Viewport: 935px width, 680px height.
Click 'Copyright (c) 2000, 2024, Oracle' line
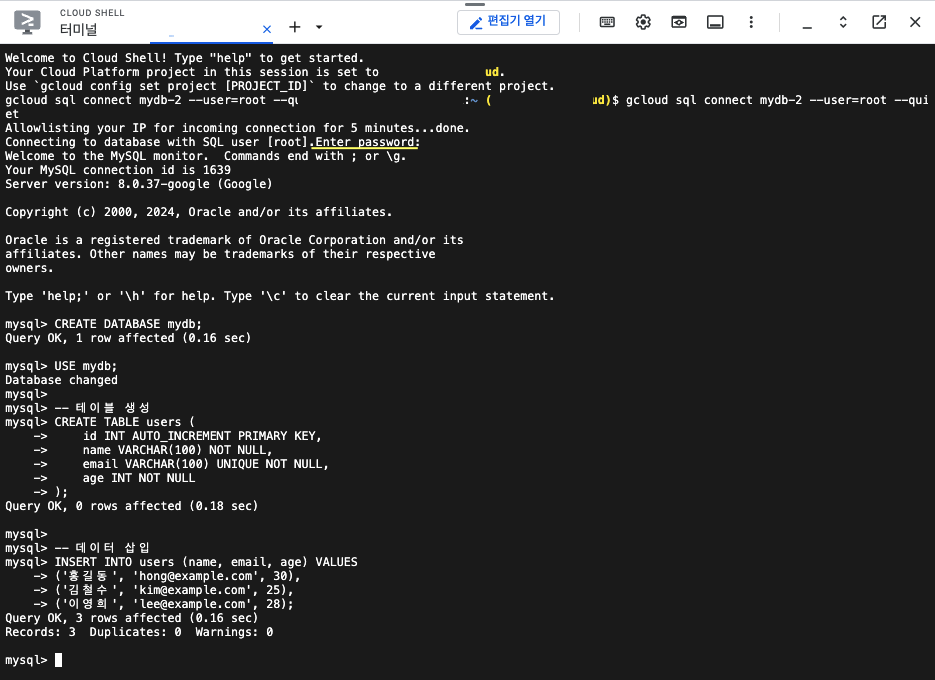point(199,212)
